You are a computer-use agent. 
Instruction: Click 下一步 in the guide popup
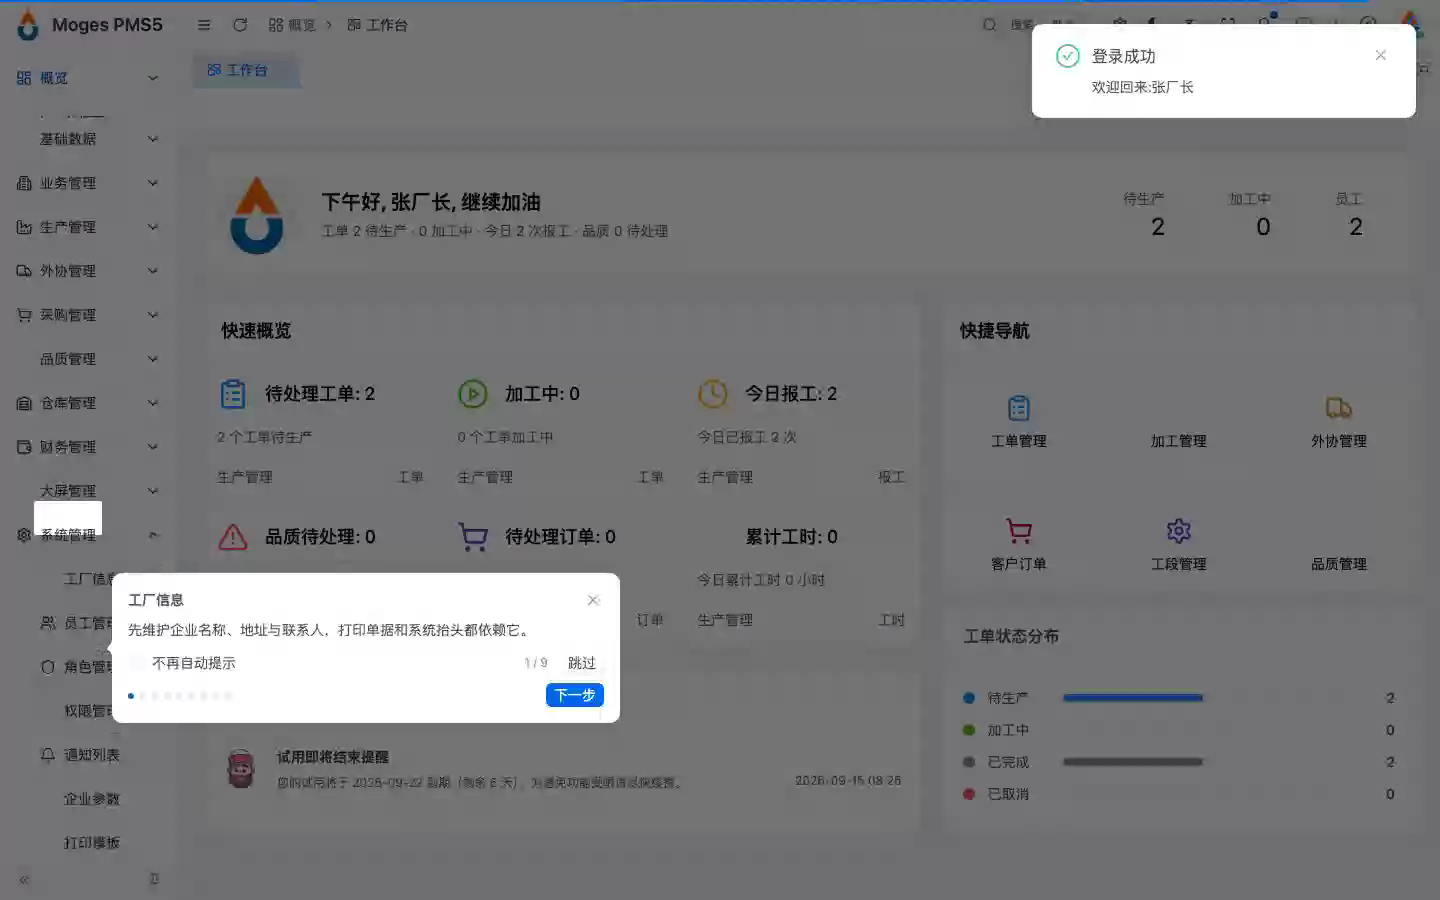point(575,695)
